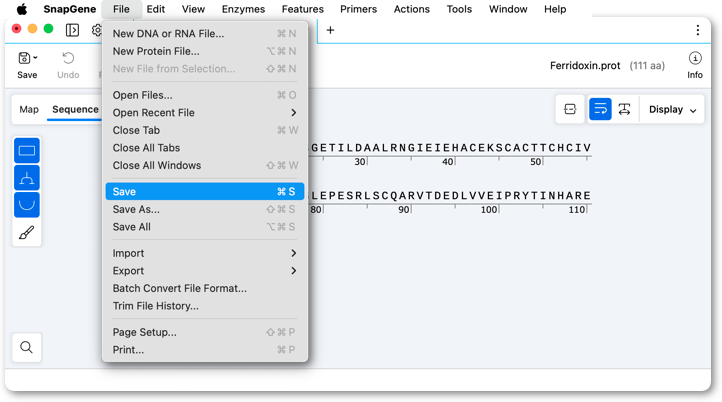
Task: Open the Display dropdown
Action: coord(672,109)
